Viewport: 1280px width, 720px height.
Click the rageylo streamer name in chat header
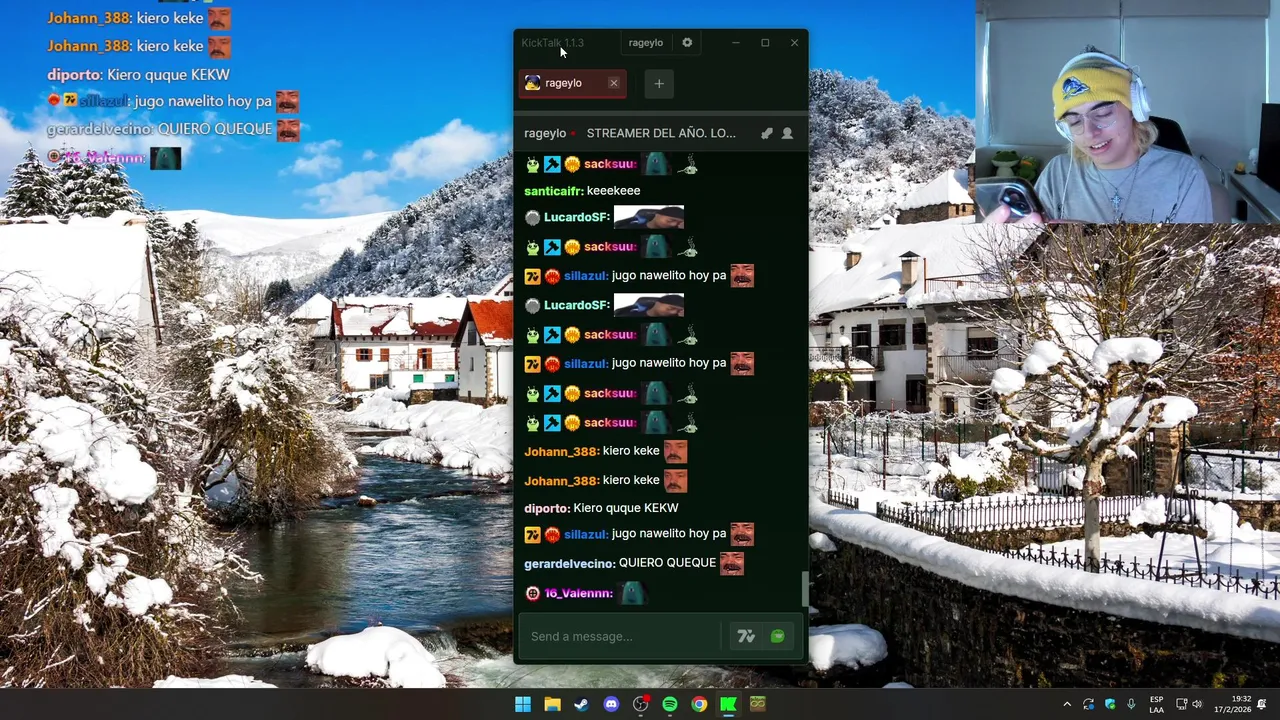[545, 133]
